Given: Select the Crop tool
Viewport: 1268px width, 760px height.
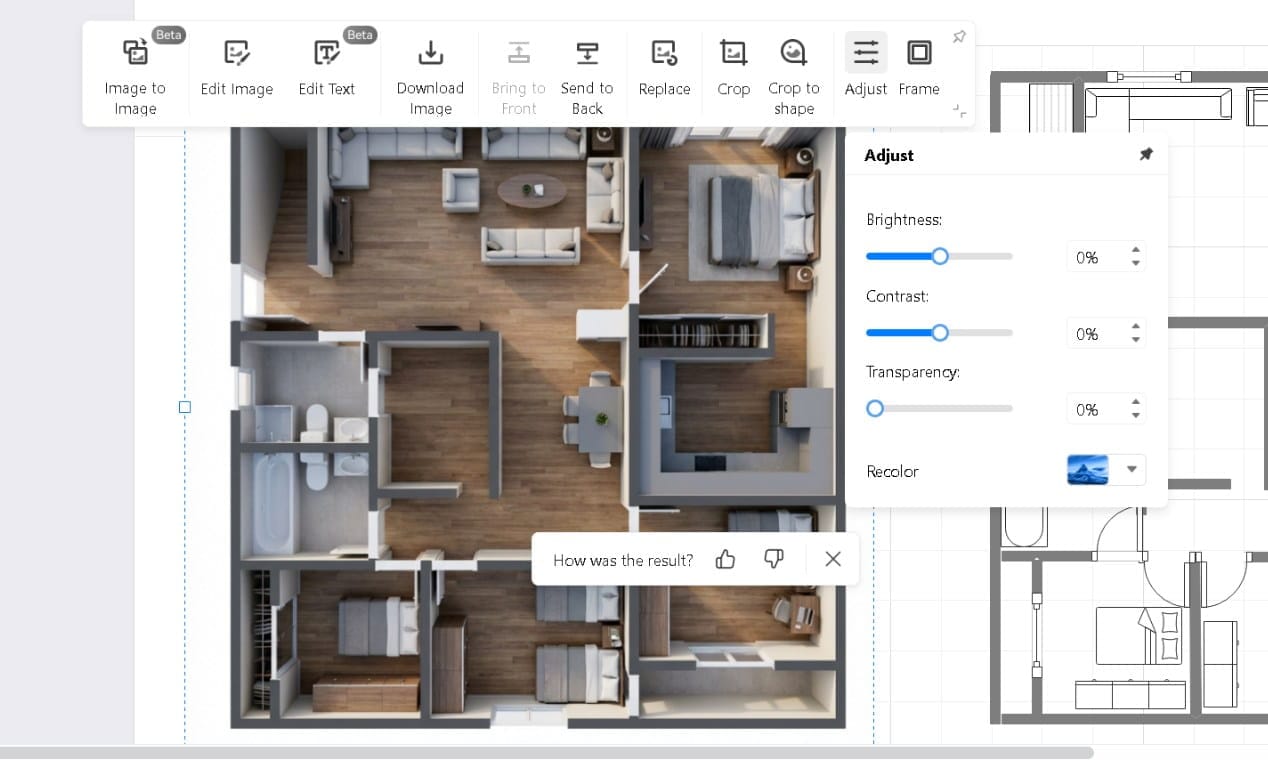Looking at the screenshot, I should pyautogui.click(x=733, y=70).
